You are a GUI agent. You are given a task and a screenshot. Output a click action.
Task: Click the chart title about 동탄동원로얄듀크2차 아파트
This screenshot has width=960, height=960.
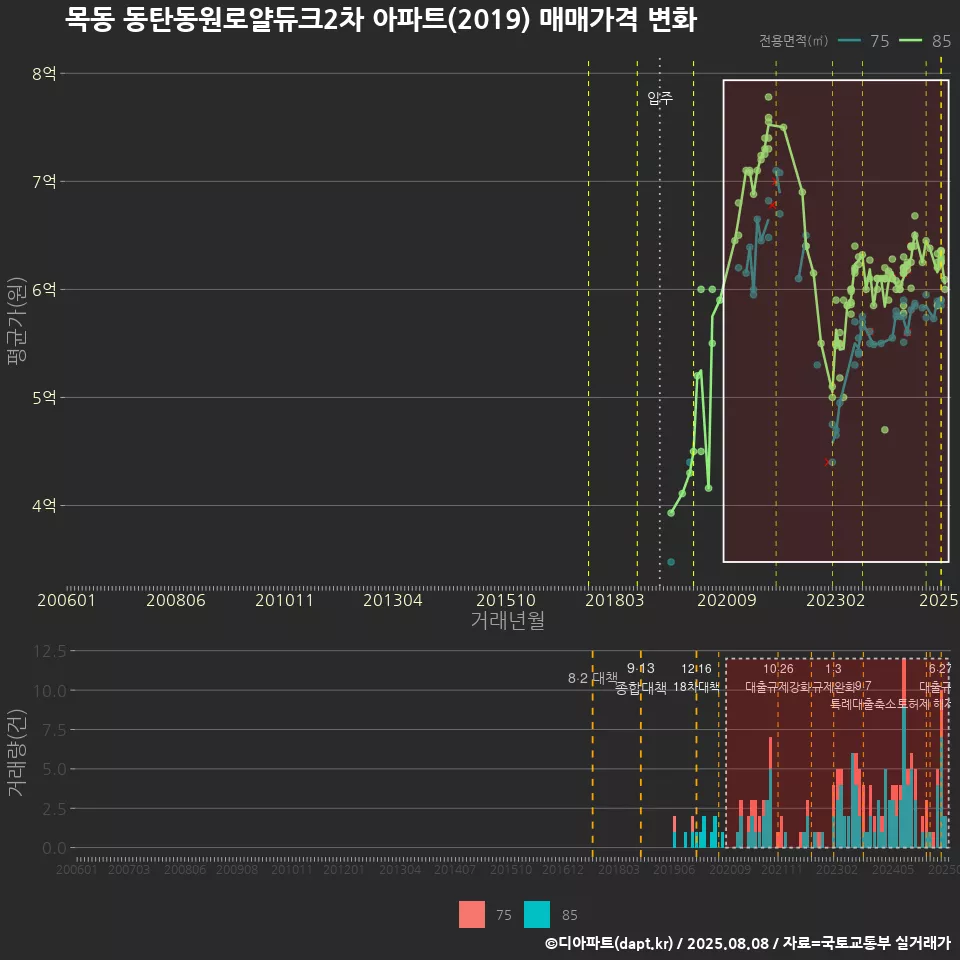click(x=380, y=20)
